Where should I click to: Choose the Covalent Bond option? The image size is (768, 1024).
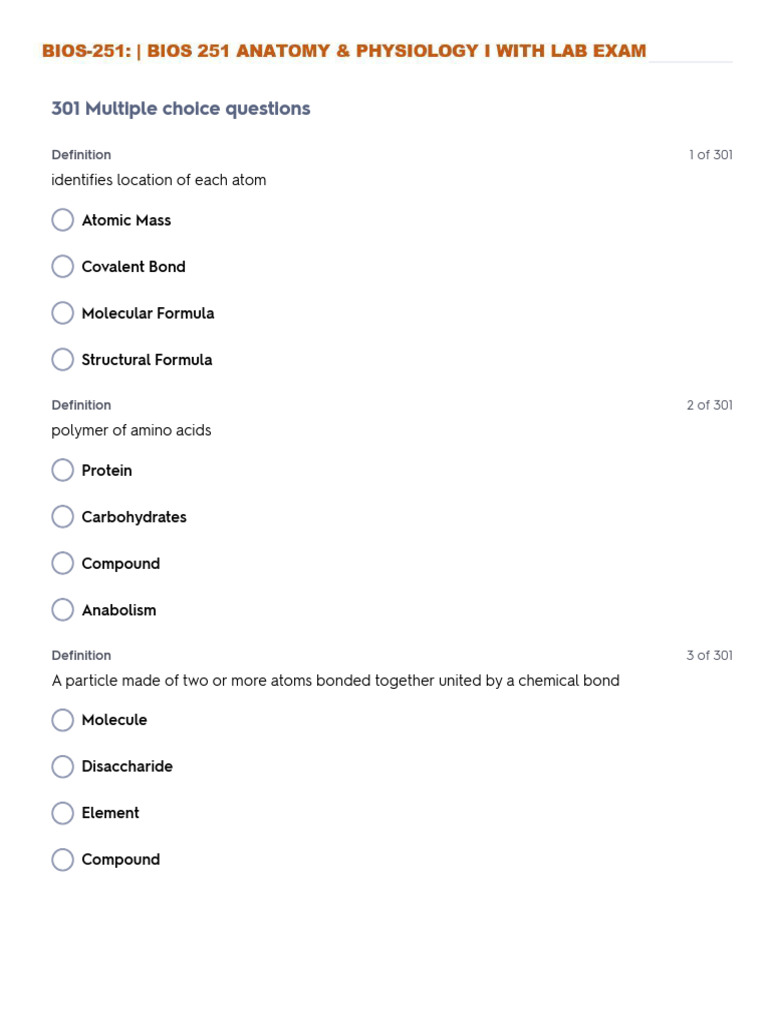pos(63,267)
